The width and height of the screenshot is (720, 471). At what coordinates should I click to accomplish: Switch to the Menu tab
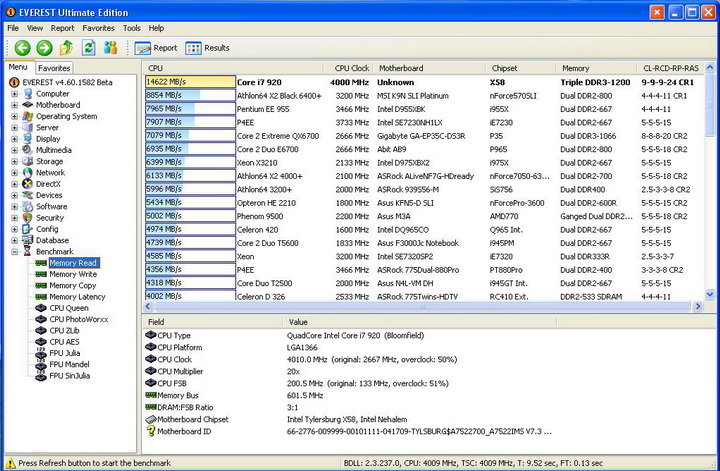coord(18,67)
